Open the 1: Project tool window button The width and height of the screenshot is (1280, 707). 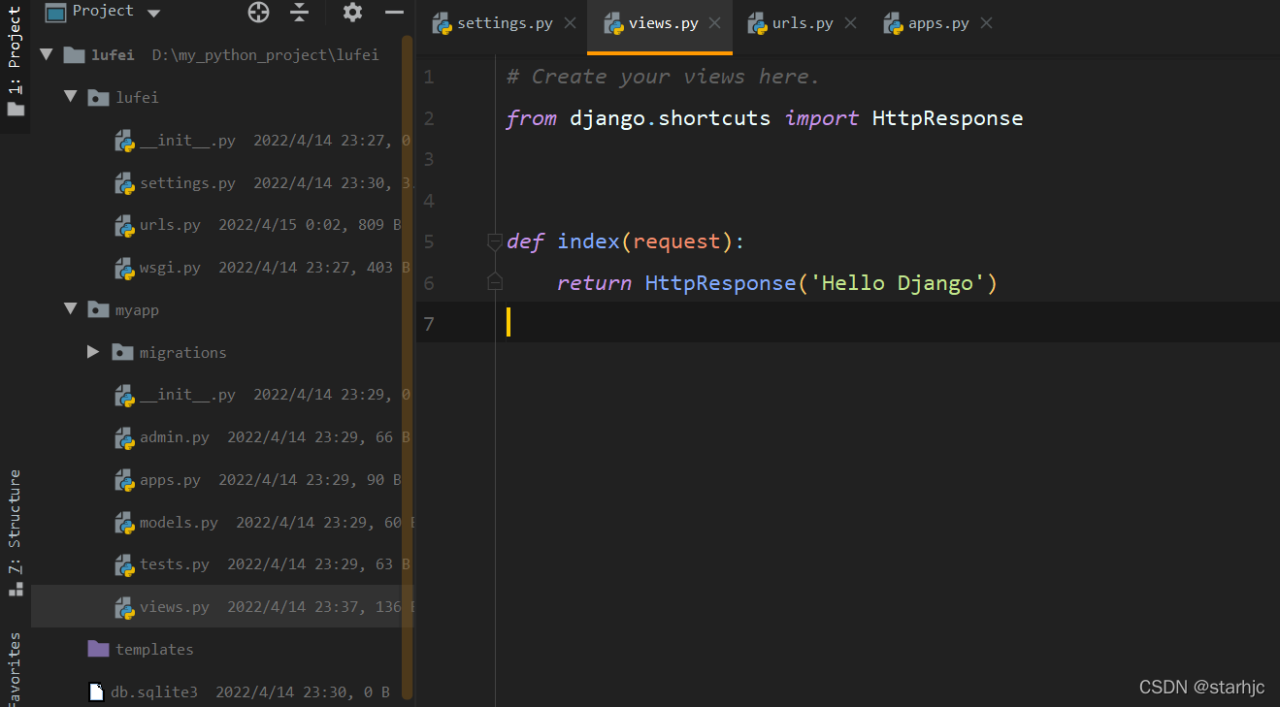pyautogui.click(x=15, y=62)
